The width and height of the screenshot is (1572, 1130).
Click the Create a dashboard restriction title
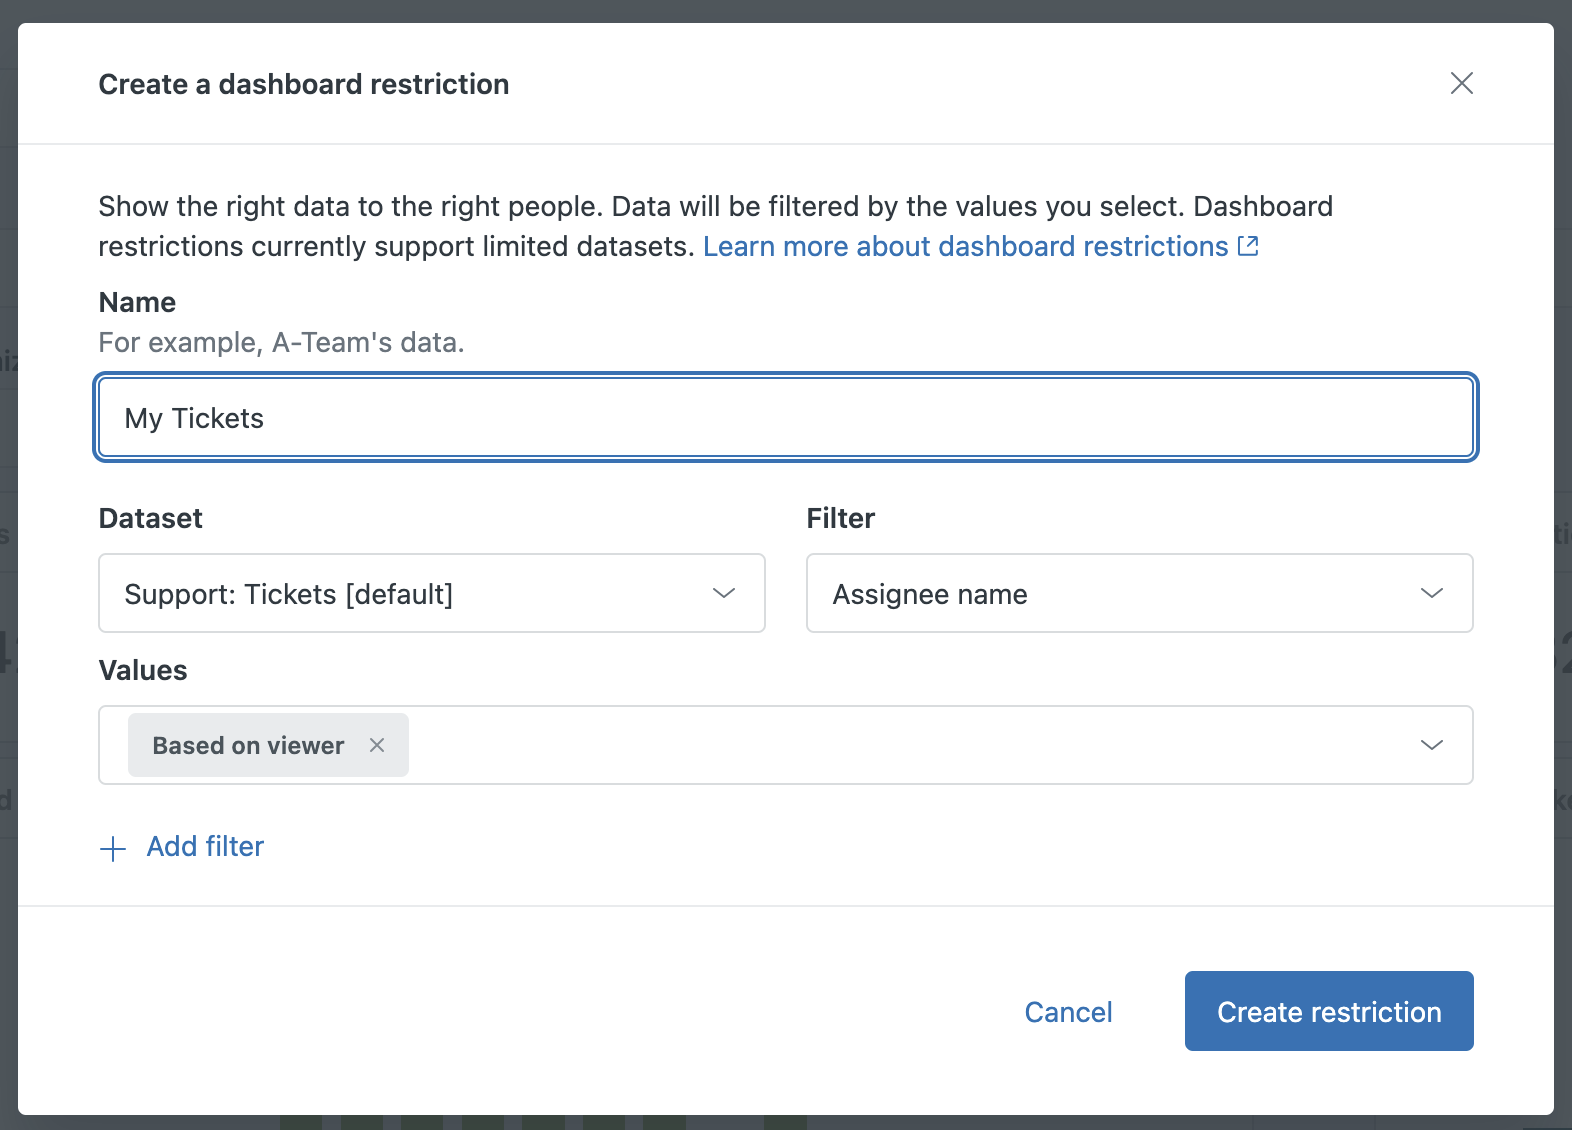pos(303,84)
